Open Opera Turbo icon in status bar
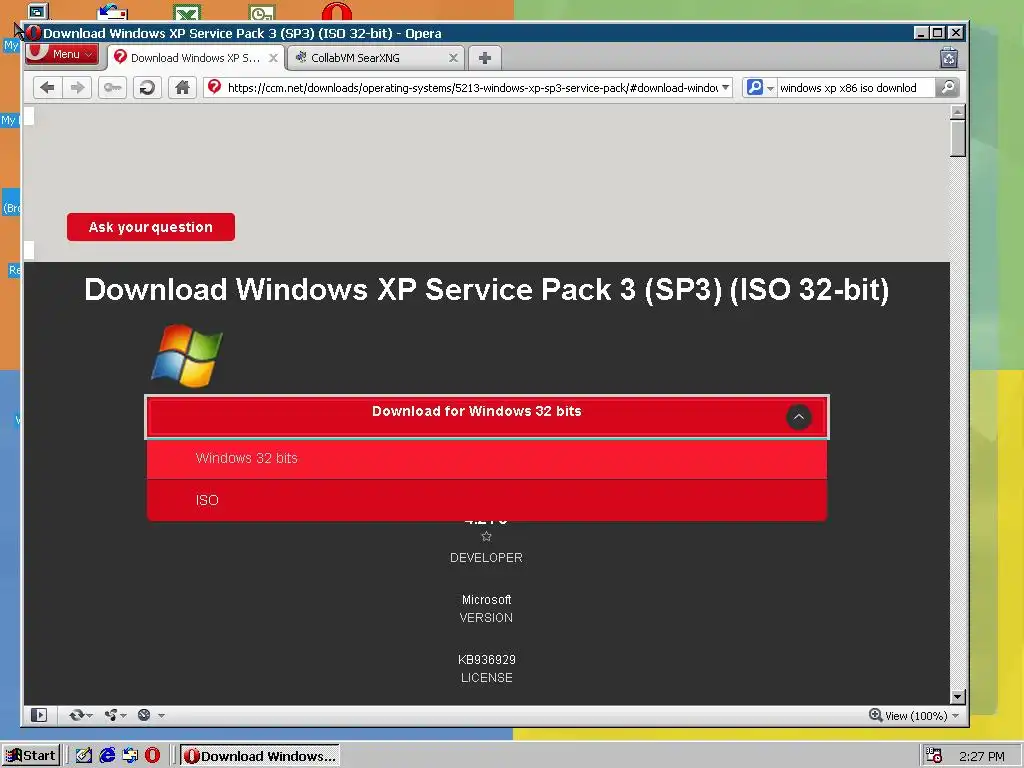This screenshot has width=1024, height=768. pyautogui.click(x=144, y=715)
